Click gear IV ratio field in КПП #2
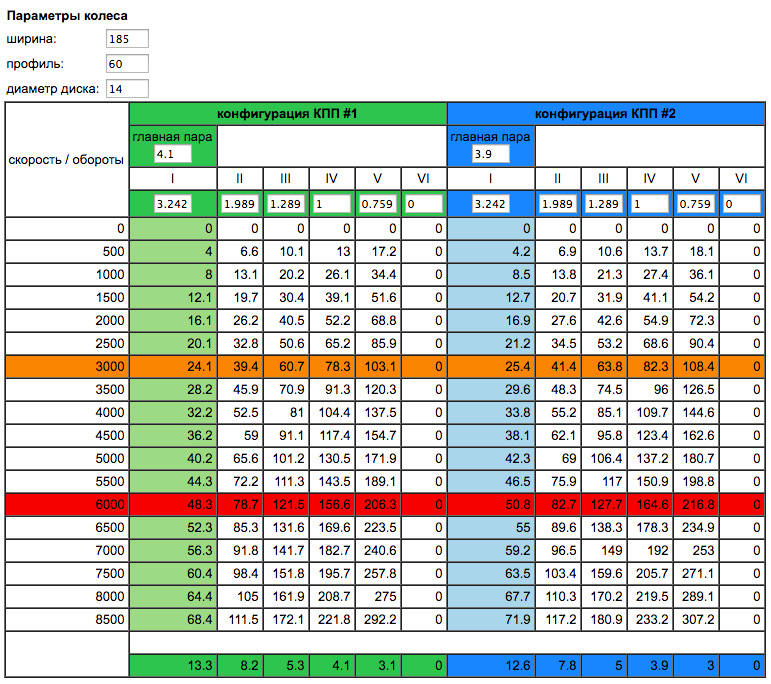 pos(650,204)
